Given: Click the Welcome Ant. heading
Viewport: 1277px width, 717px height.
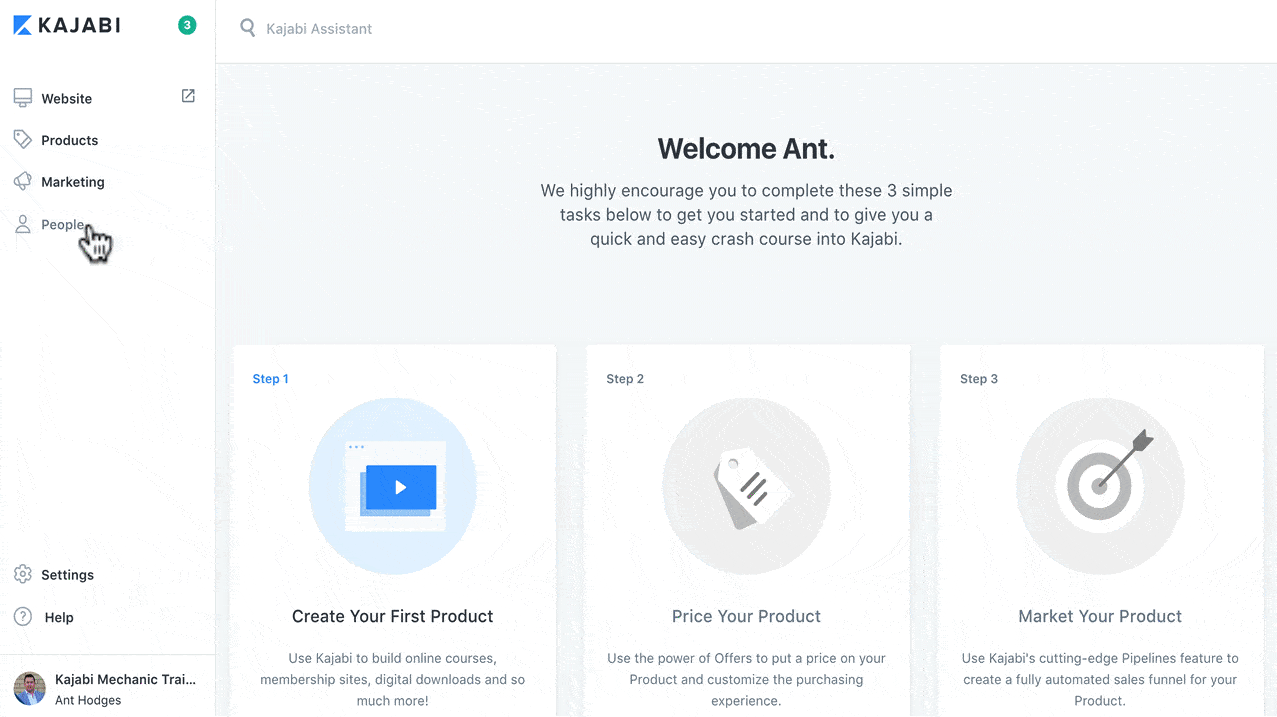Looking at the screenshot, I should click(x=746, y=149).
